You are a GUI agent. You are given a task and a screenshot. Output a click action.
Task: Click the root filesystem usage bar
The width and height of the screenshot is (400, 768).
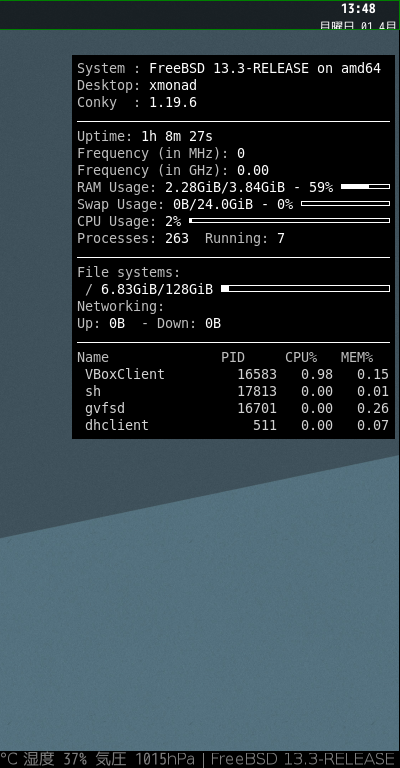point(306,288)
